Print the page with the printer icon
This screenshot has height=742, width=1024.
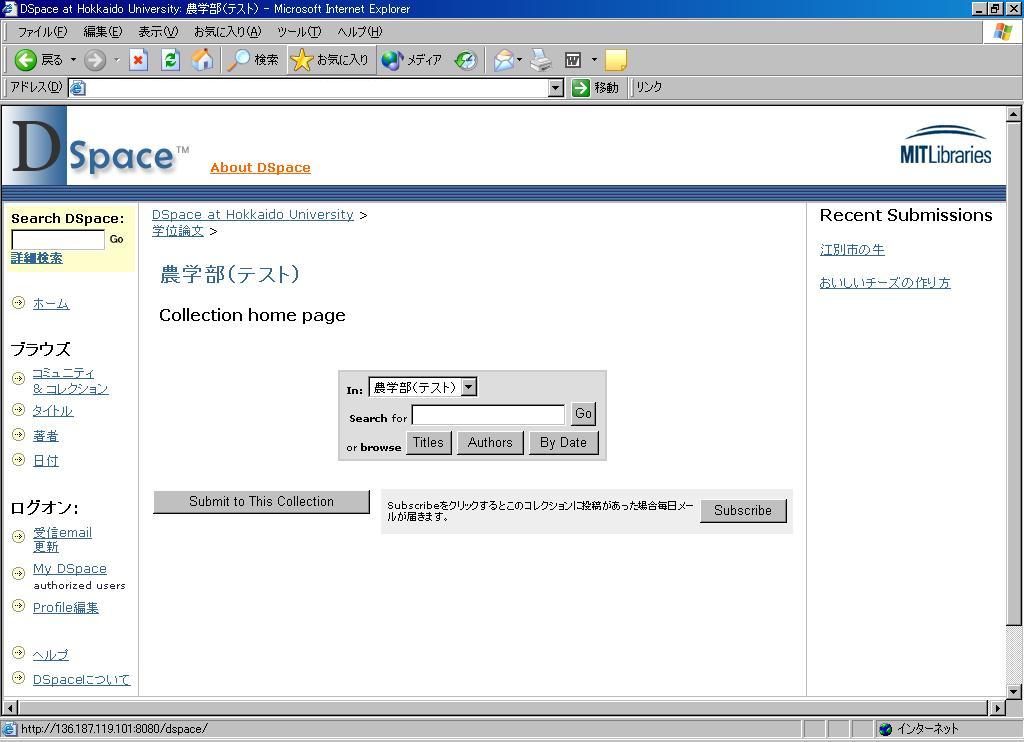tap(541, 60)
